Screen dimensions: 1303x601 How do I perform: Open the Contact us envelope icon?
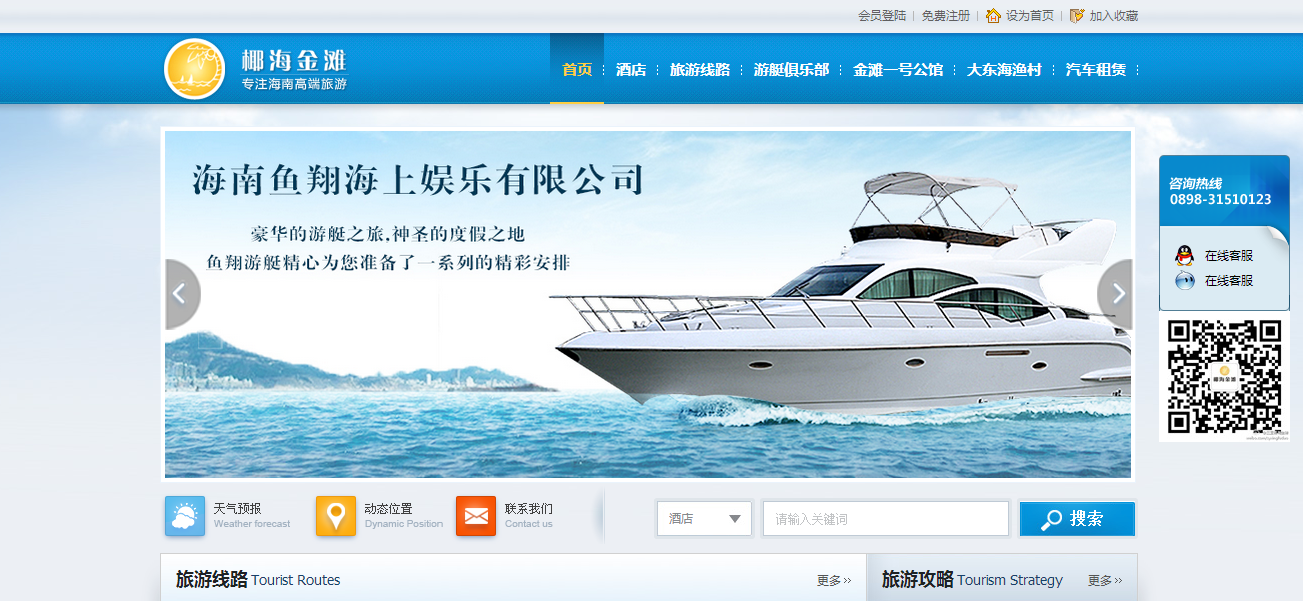click(x=476, y=516)
